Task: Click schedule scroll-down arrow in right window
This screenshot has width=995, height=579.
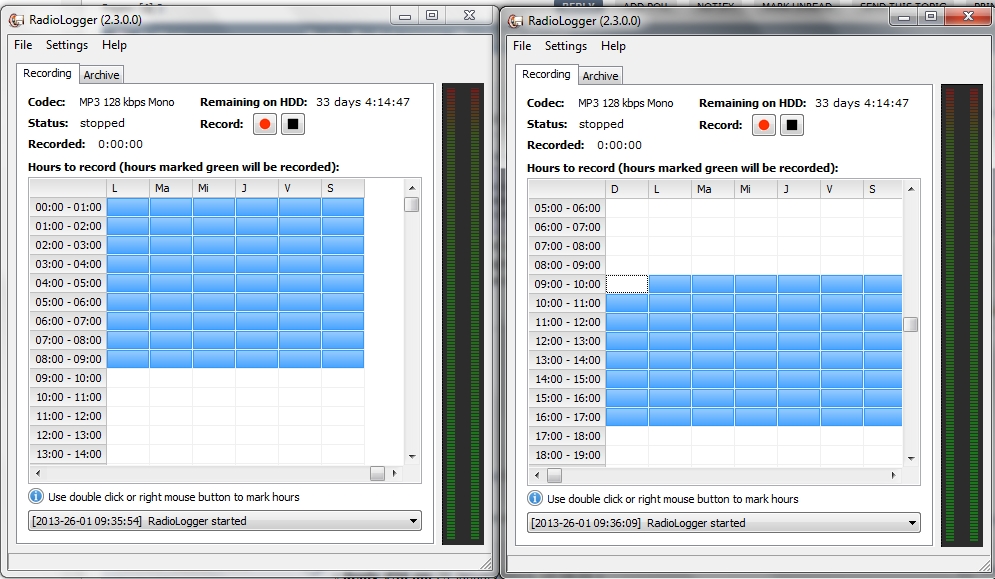Action: (911, 458)
